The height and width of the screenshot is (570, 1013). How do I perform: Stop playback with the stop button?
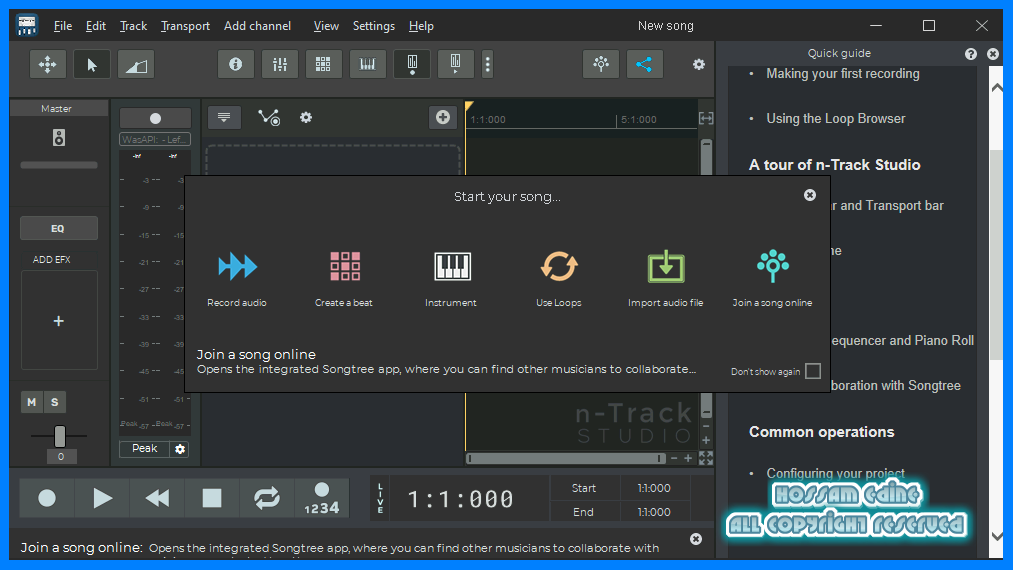tap(212, 498)
